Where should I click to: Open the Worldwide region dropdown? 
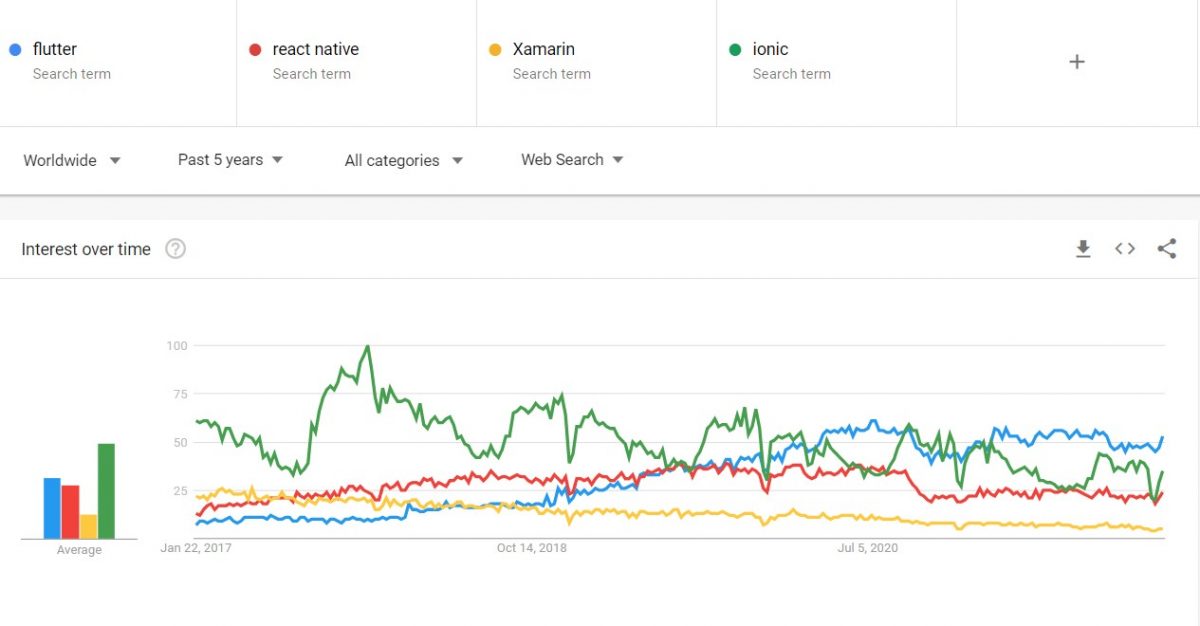(x=70, y=160)
